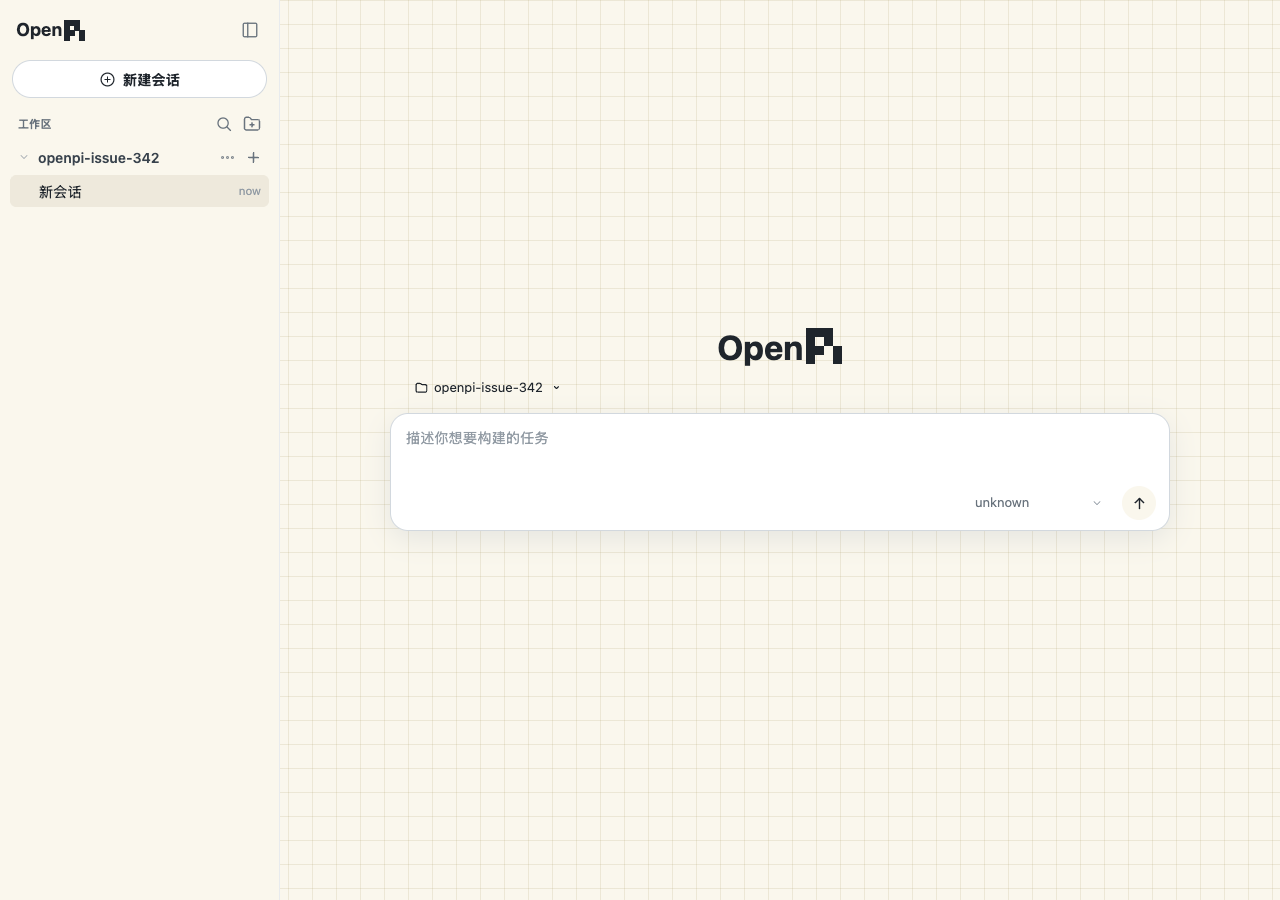Image resolution: width=1280 pixels, height=900 pixels.
Task: Select the openpi-issue-342 workspace row
Action: point(139,158)
